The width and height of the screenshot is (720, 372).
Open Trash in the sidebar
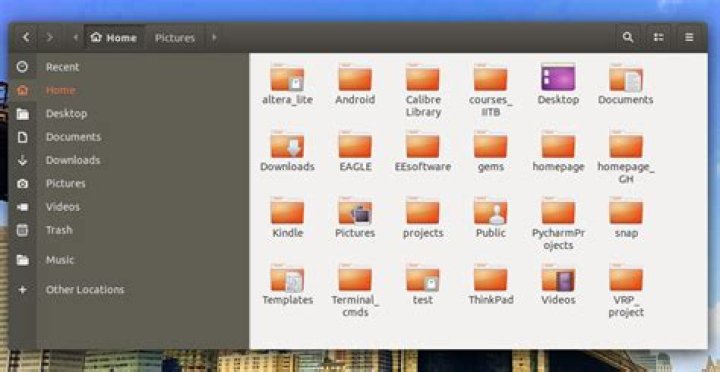pos(129,230)
